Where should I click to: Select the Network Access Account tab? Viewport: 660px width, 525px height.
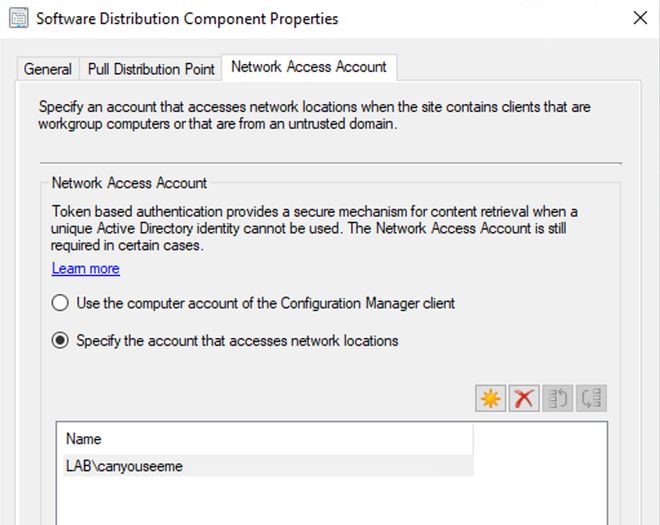point(308,67)
